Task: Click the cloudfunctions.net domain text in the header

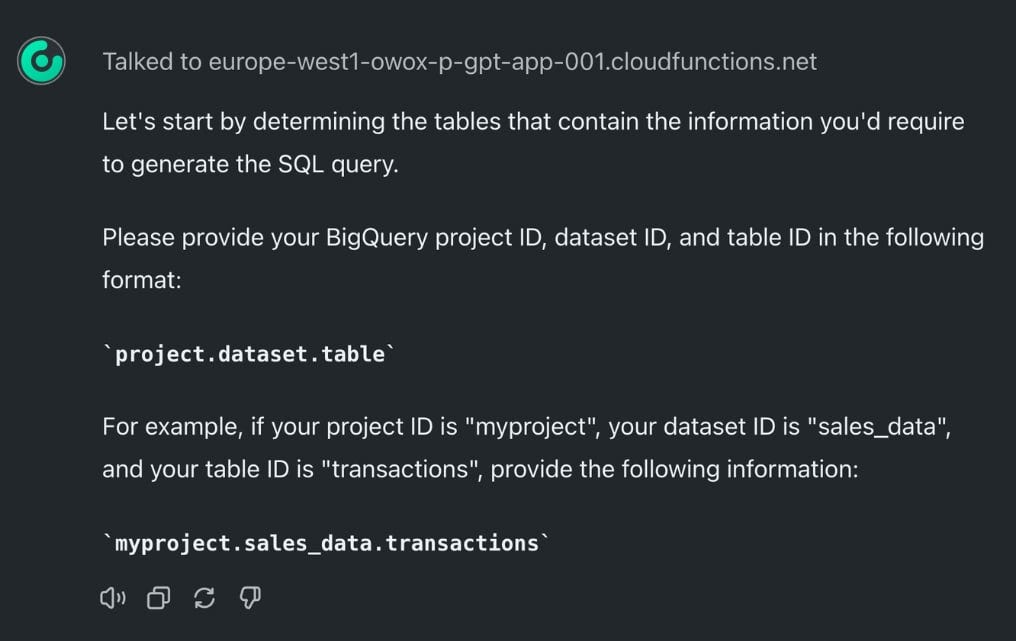Action: coord(713,62)
